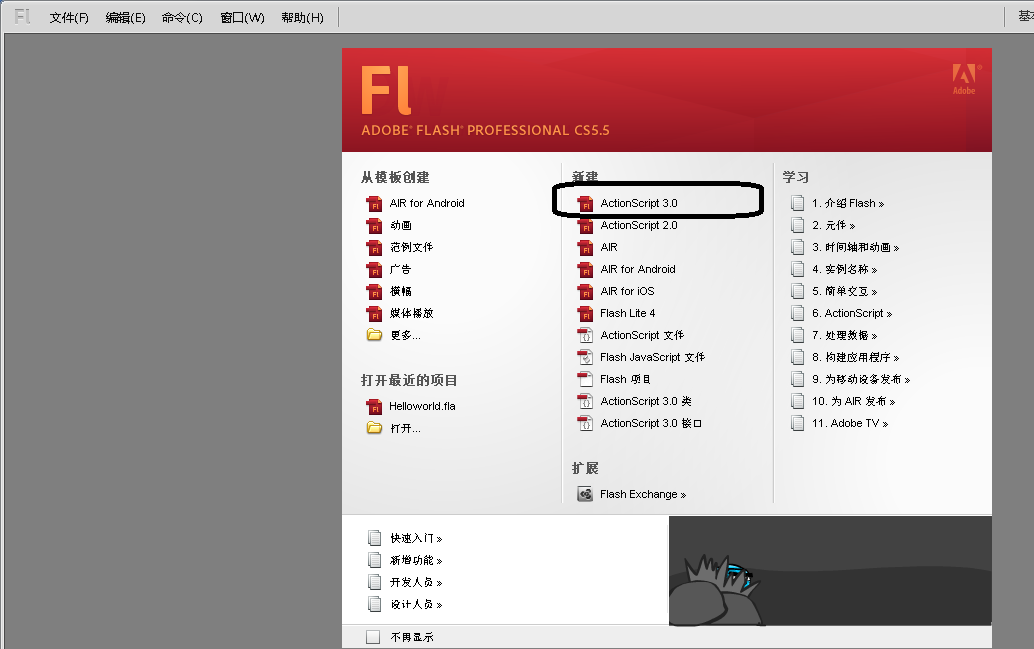Open the 开发人员 link
1034x649 pixels.
pyautogui.click(x=416, y=582)
